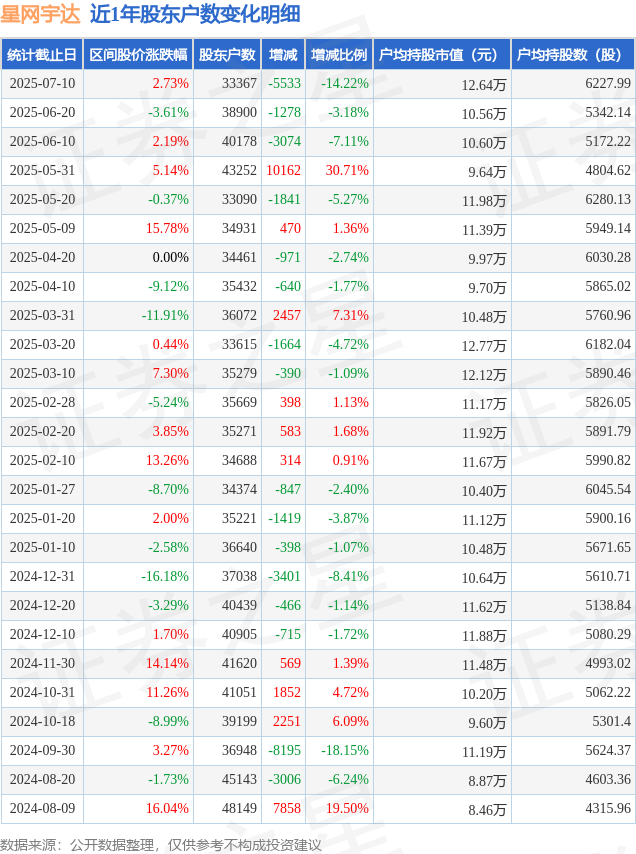This screenshot has width=636, height=854.
Task: Click the 近1年股东户数变化明细 heading
Action: tap(195, 14)
